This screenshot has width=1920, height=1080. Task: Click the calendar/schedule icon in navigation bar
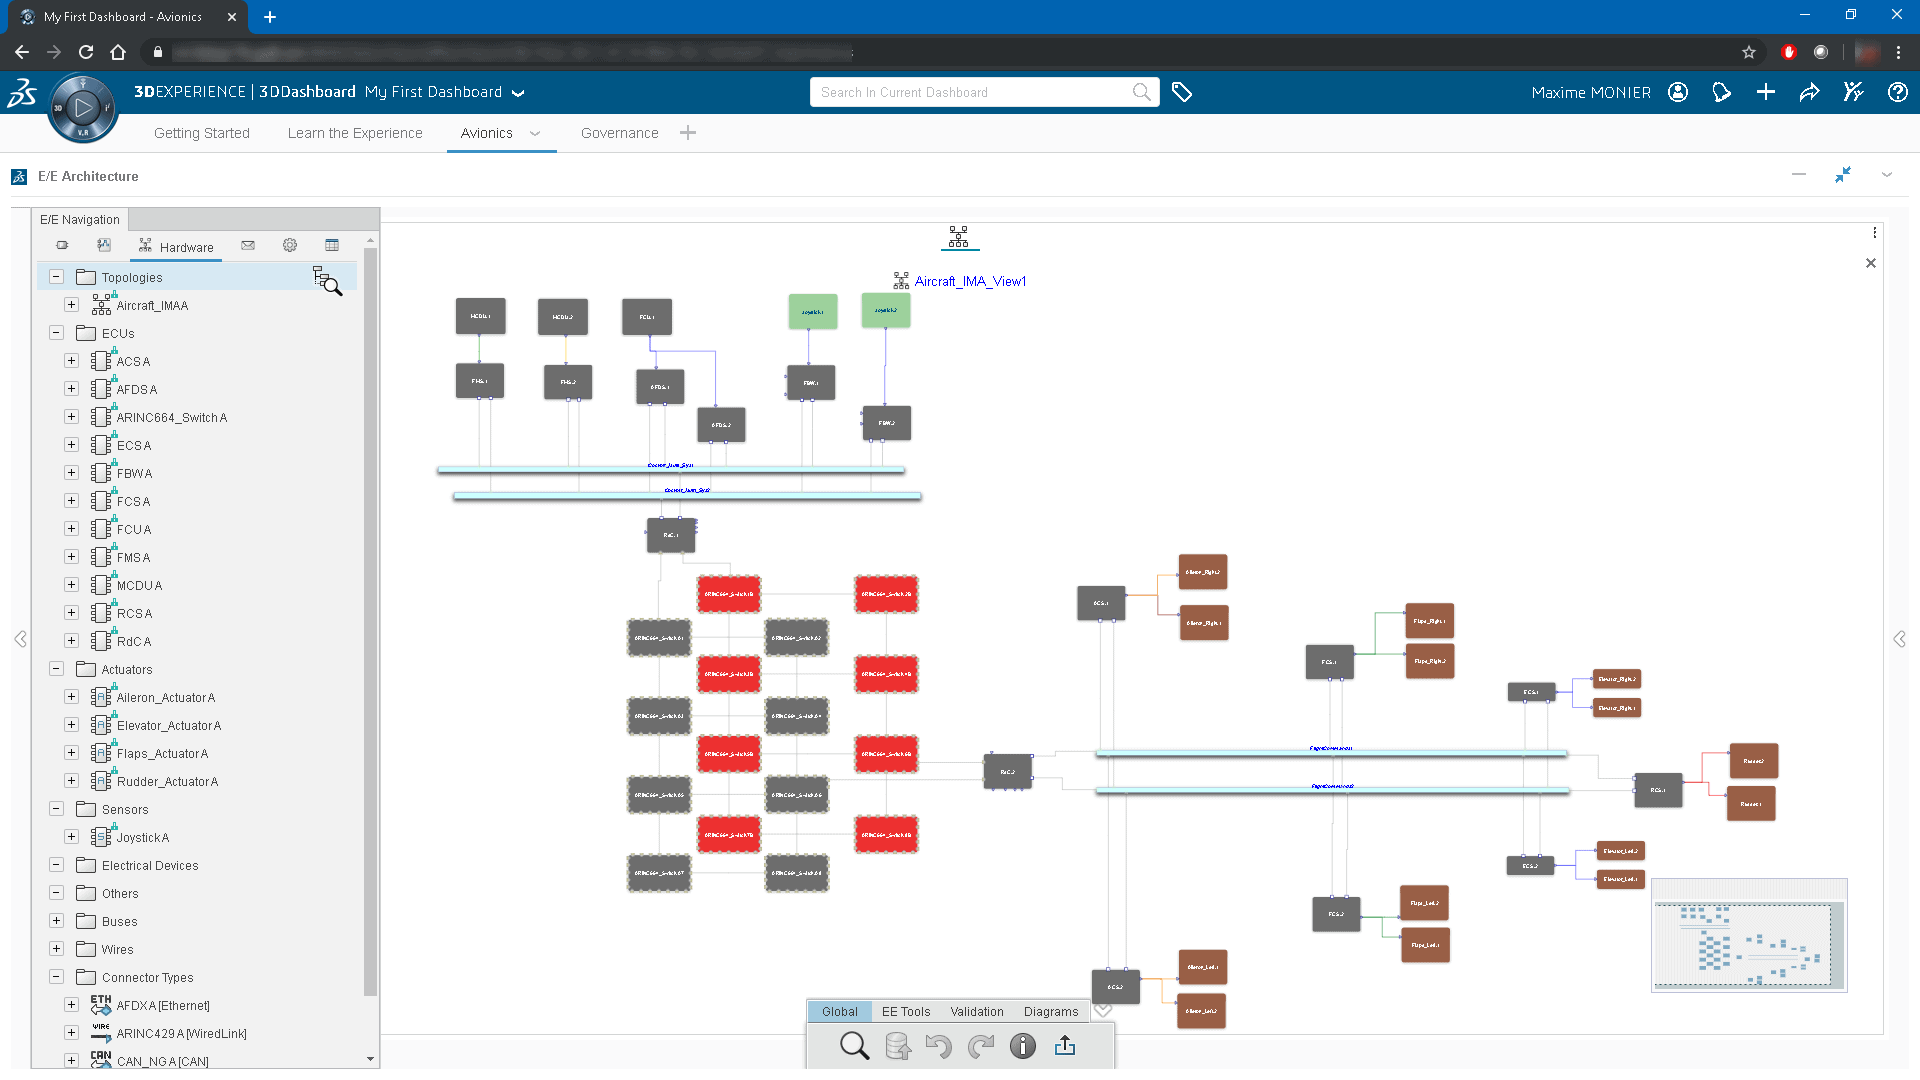[x=332, y=245]
